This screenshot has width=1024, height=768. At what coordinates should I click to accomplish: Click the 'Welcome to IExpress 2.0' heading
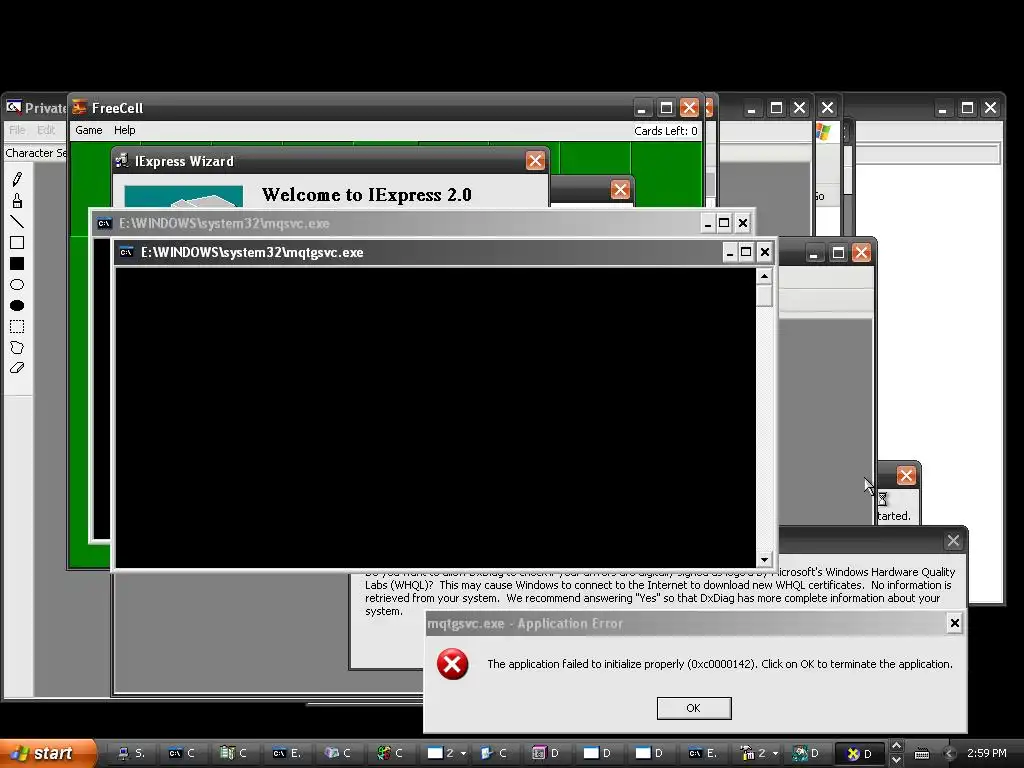point(366,195)
